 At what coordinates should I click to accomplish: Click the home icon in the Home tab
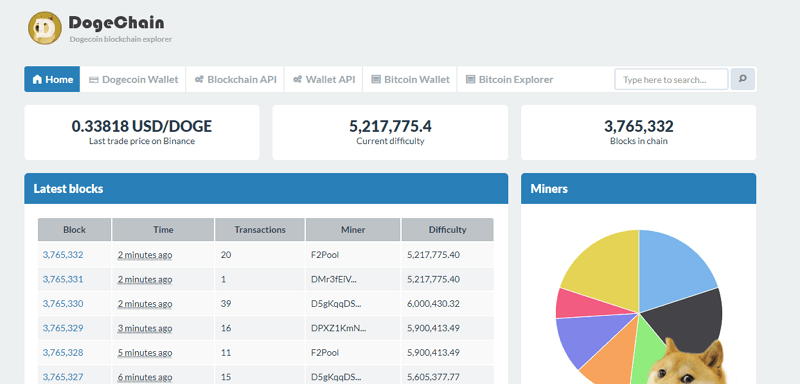37,80
